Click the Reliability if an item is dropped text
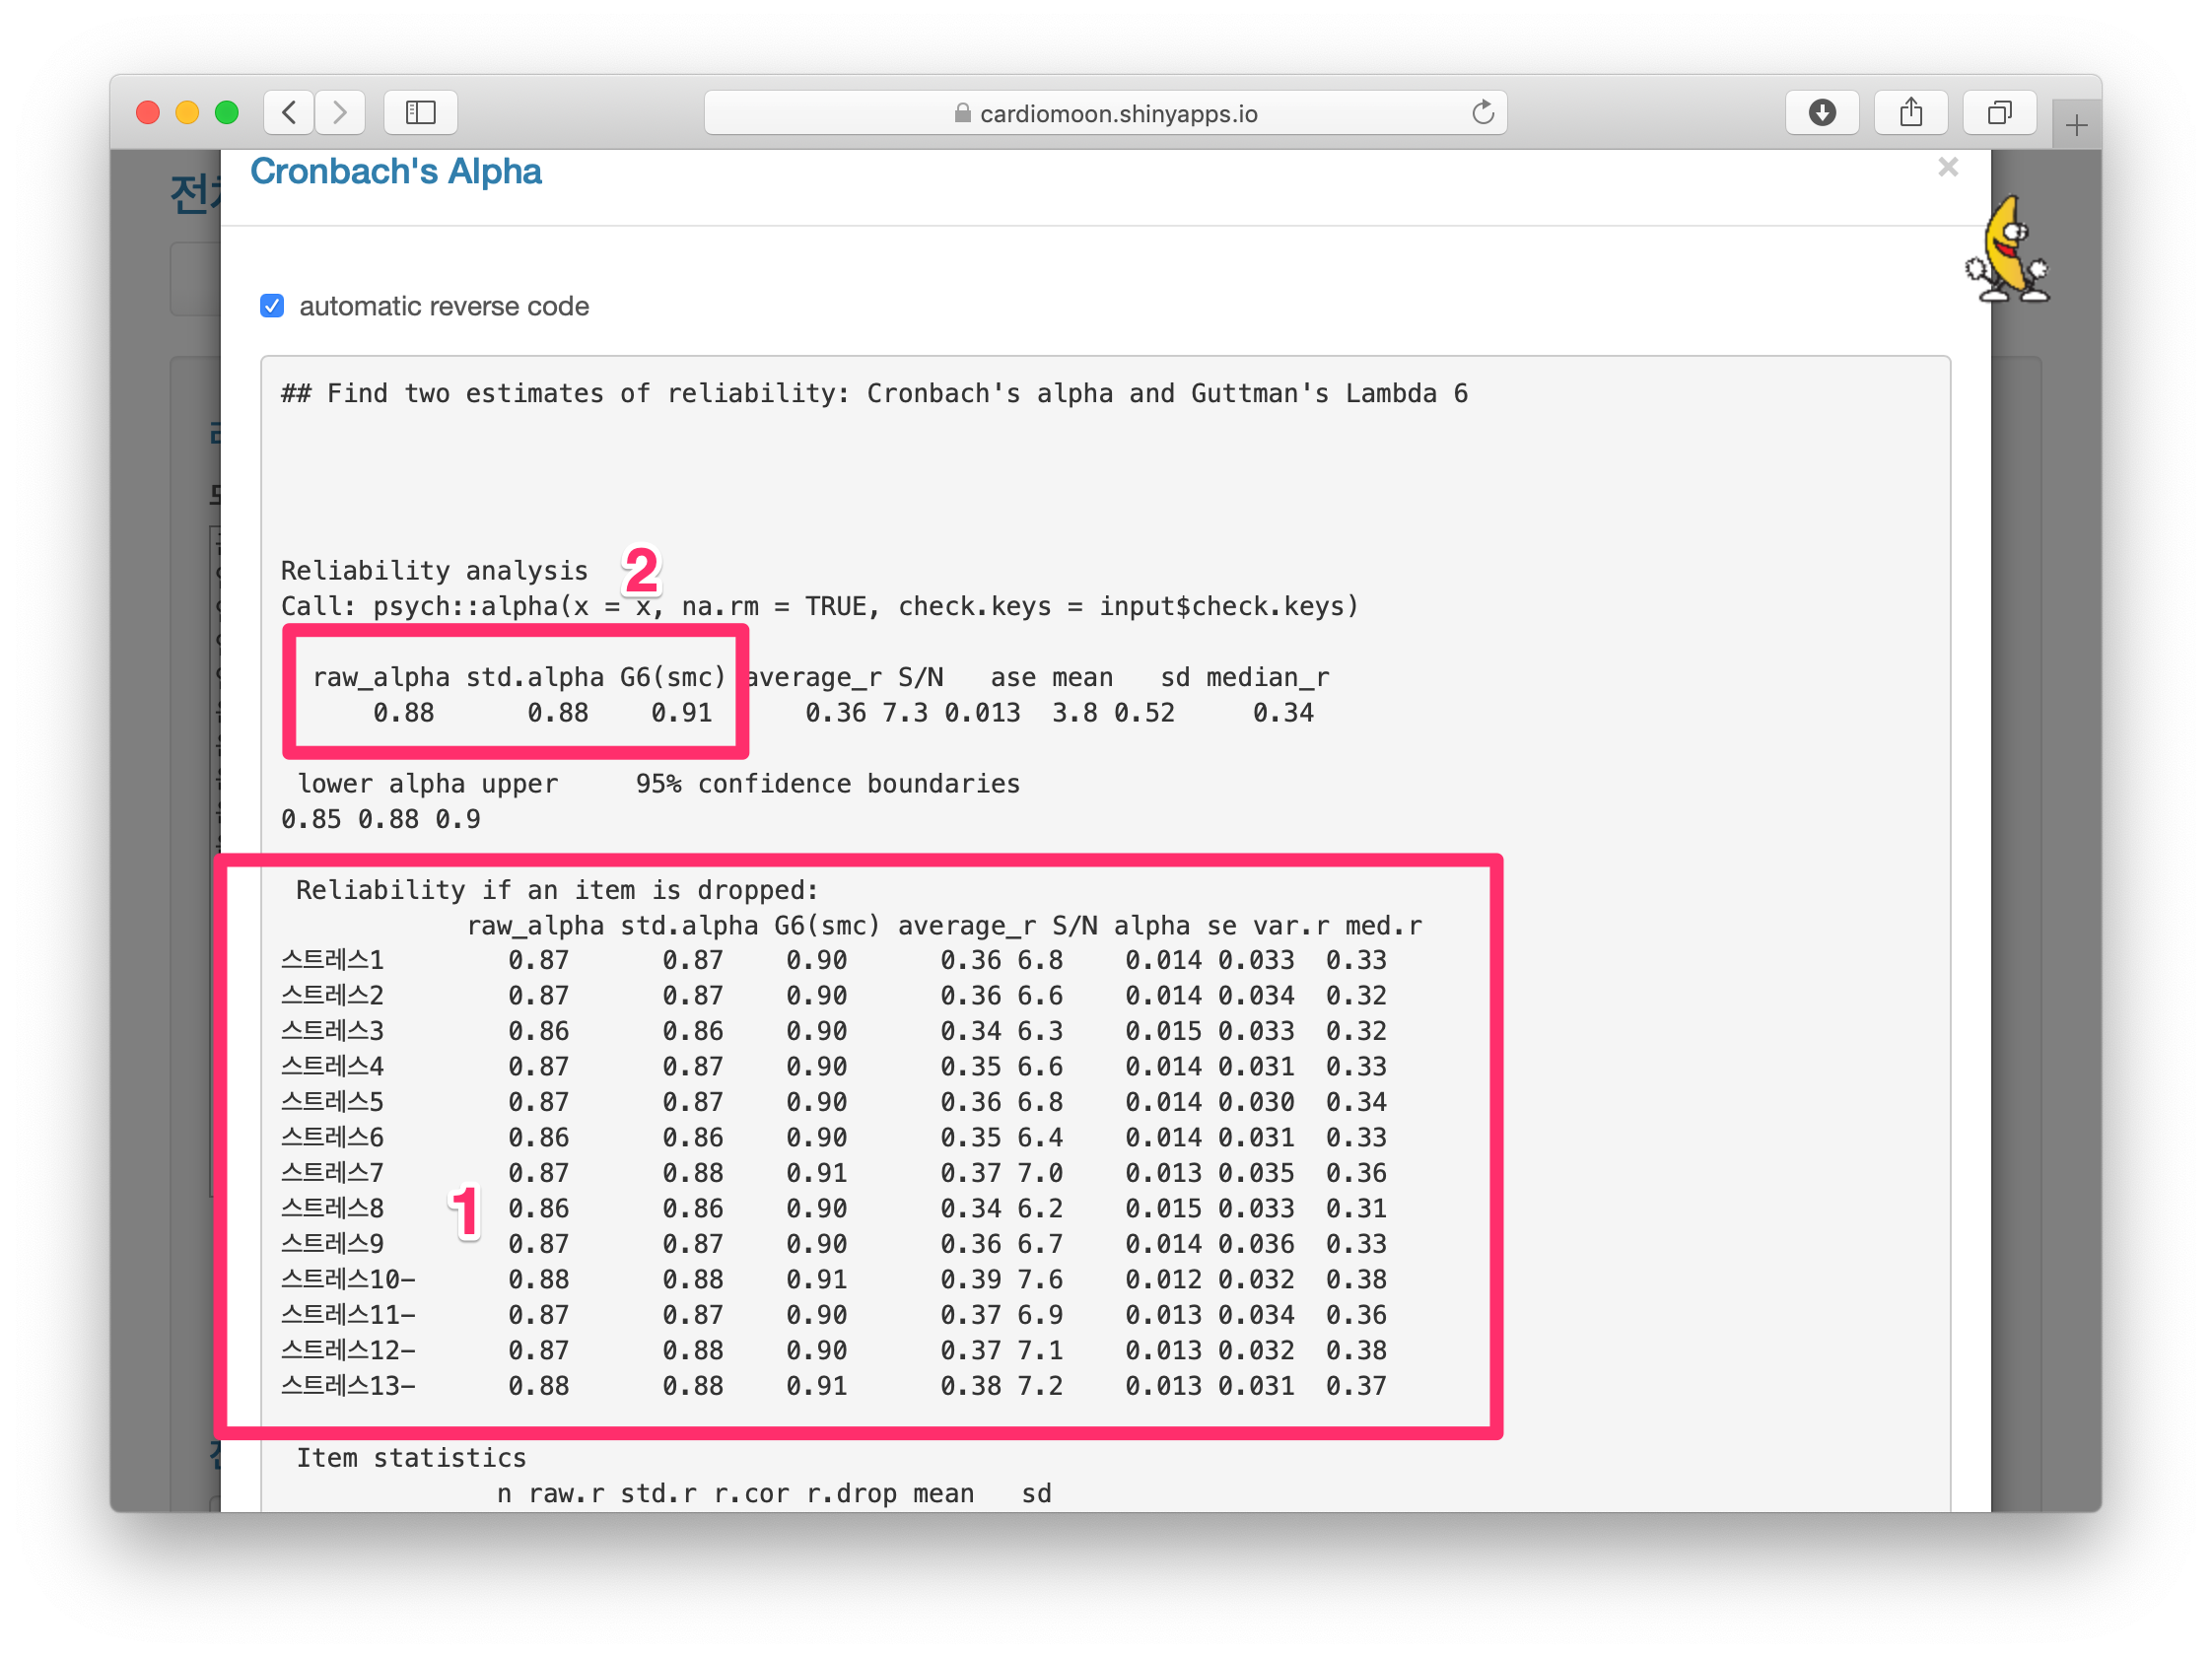Image resolution: width=2212 pixels, height=1658 pixels. [557, 890]
